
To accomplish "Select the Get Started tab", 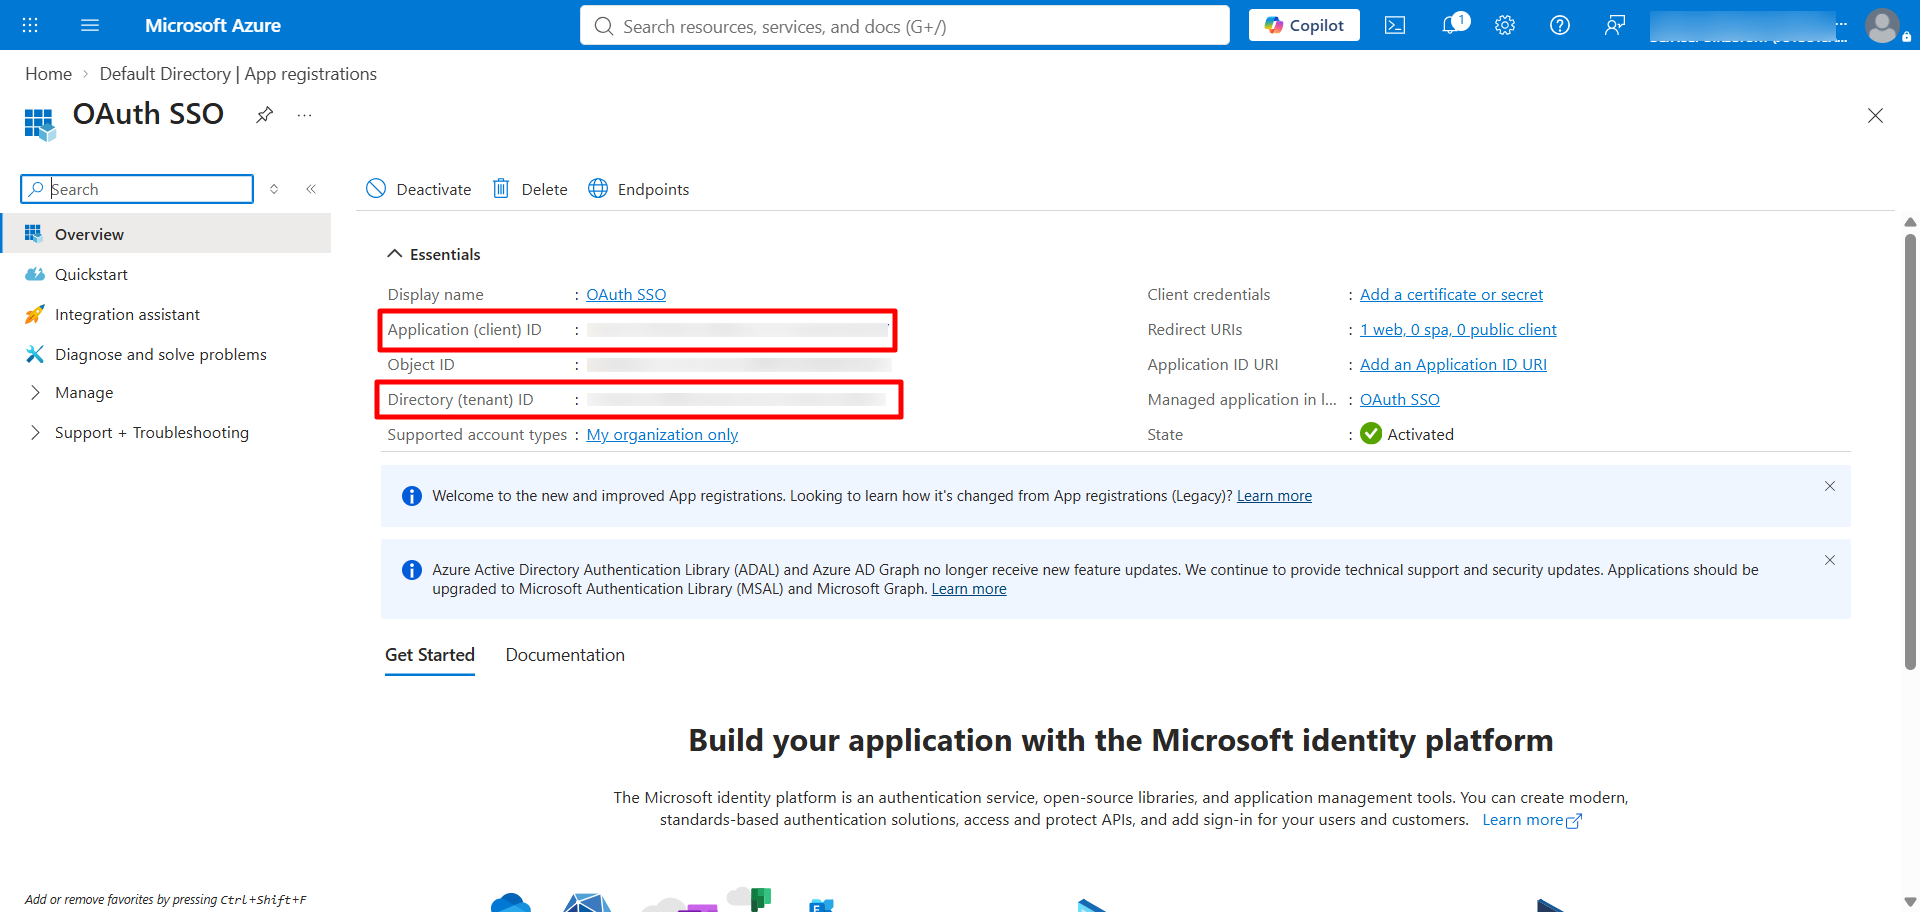I will click(430, 655).
